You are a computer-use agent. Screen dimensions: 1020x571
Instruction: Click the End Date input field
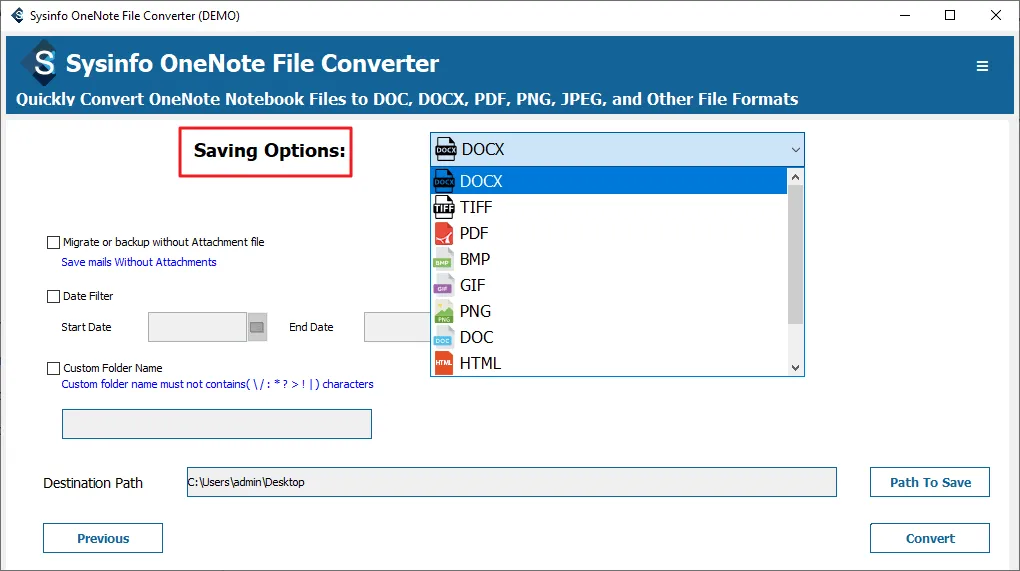point(397,327)
